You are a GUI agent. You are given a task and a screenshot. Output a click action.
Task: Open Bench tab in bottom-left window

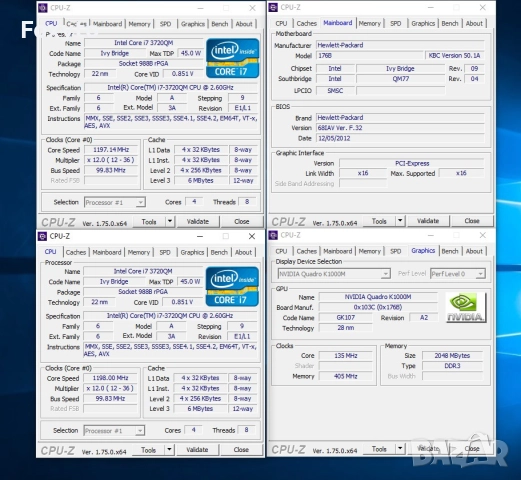(x=219, y=252)
